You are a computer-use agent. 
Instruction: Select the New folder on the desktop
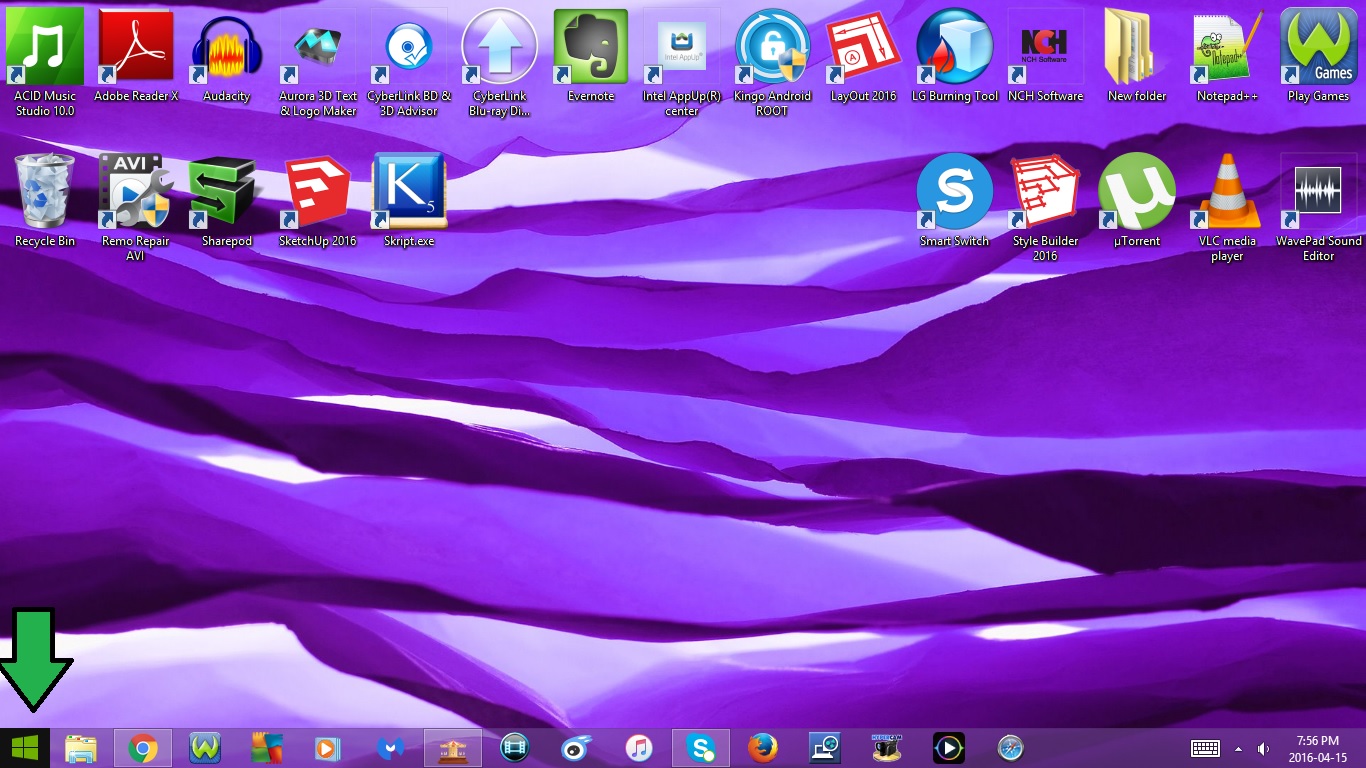coord(1137,56)
